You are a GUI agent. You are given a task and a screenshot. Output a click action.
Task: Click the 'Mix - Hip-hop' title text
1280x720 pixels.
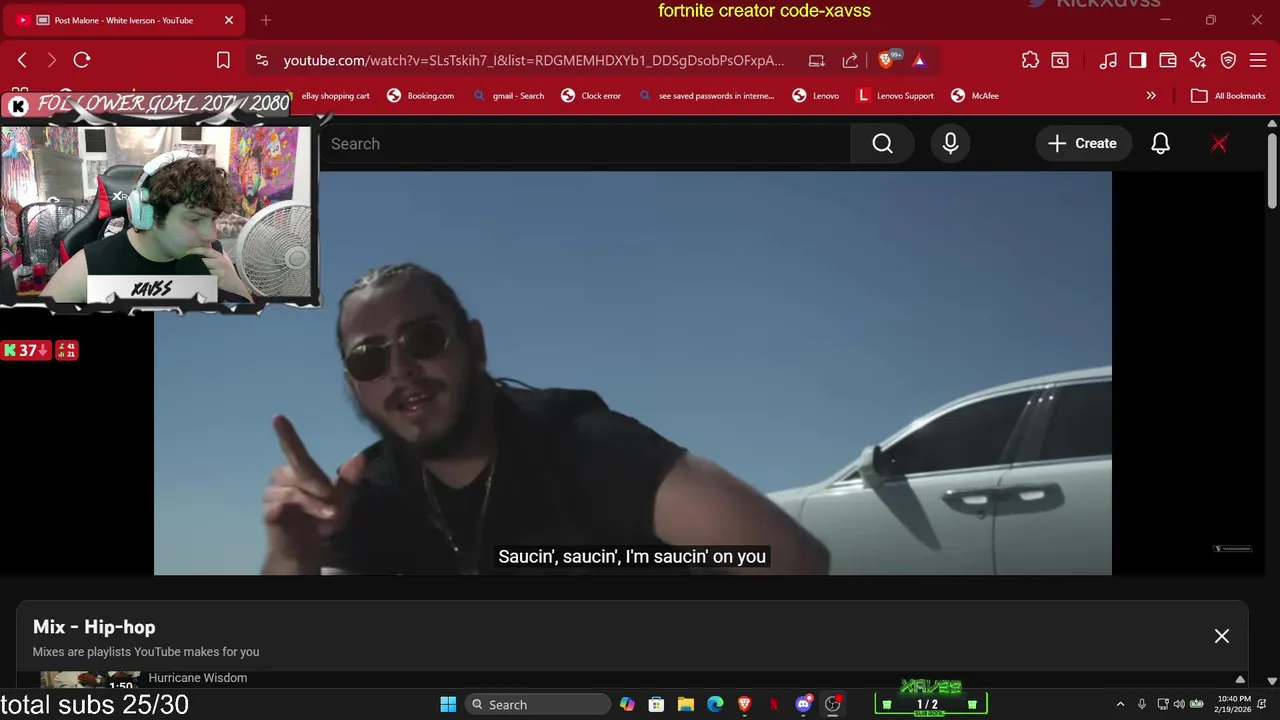tap(94, 627)
